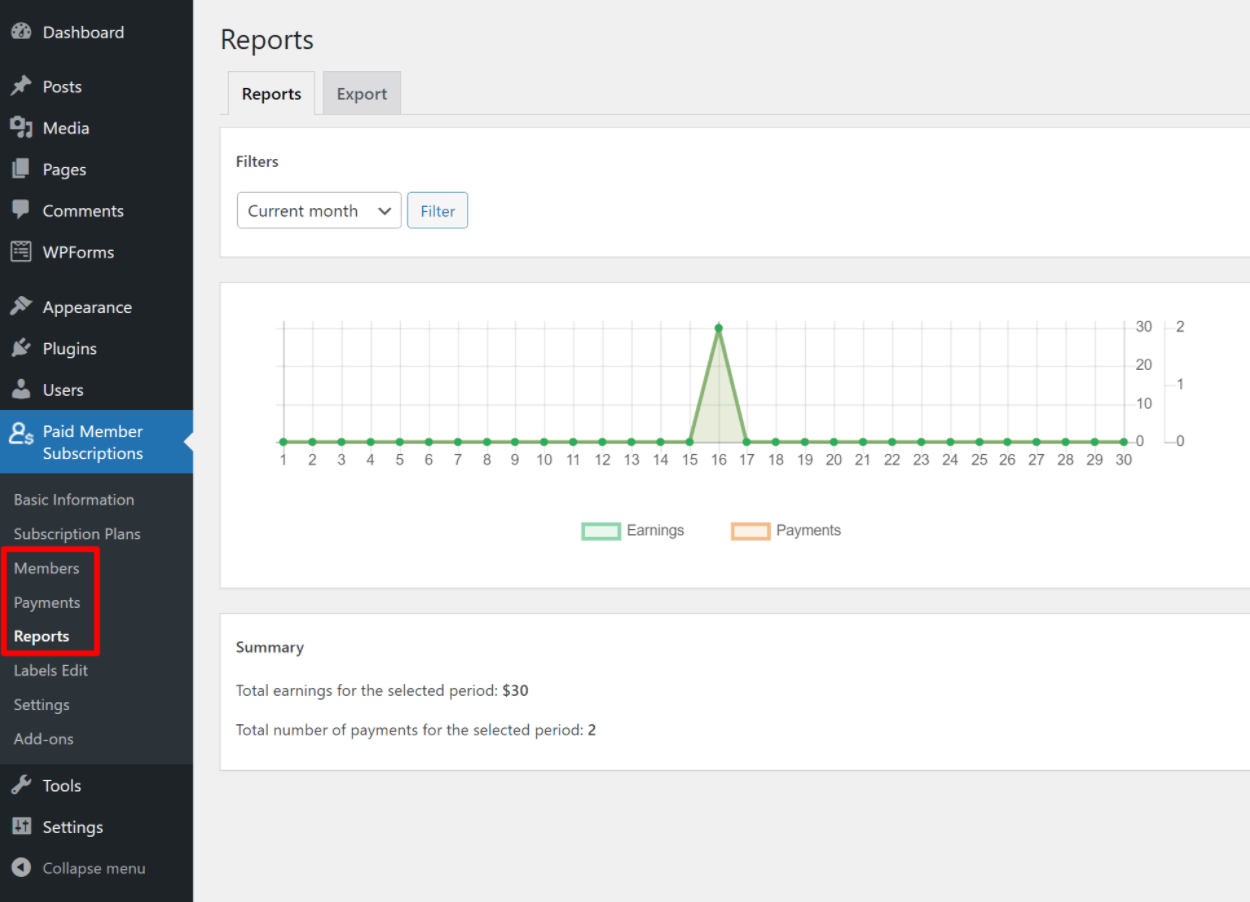Click the WPForms icon
Viewport: 1250px width, 902px height.
(x=21, y=252)
